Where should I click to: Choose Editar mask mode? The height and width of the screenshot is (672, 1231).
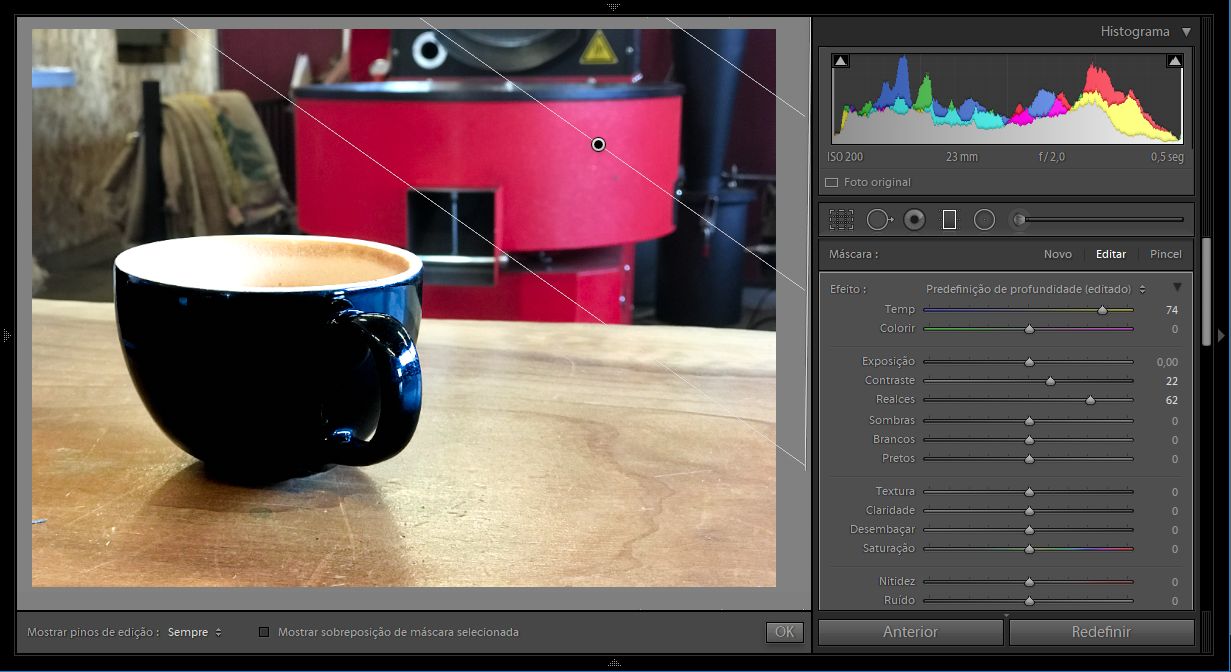[x=1111, y=254]
